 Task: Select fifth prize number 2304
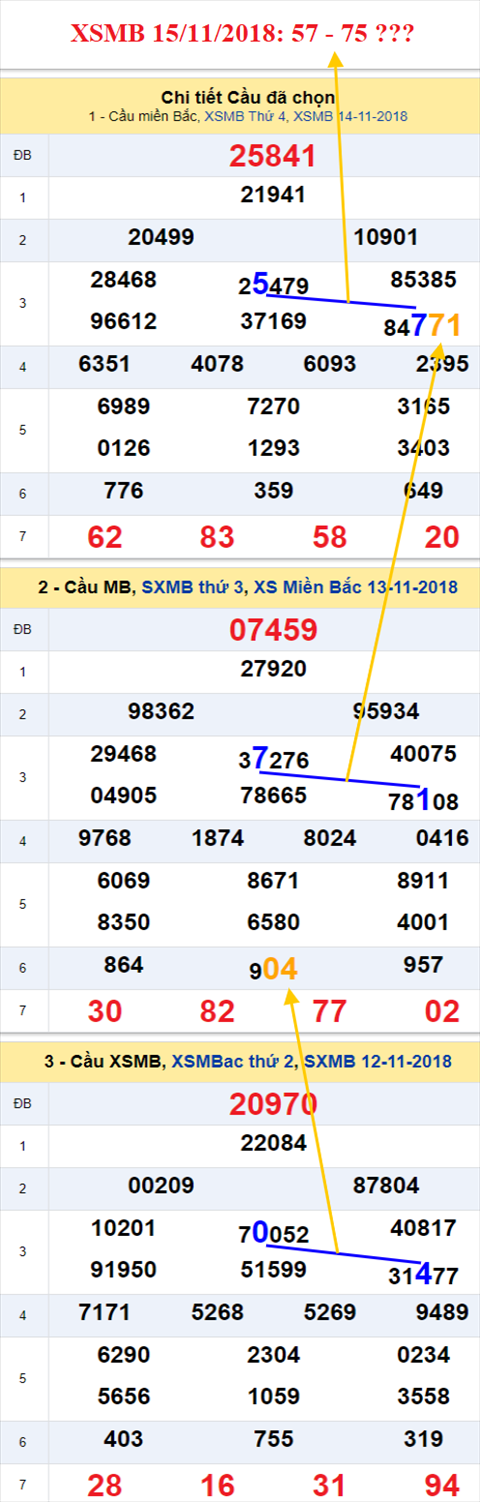(x=273, y=1354)
